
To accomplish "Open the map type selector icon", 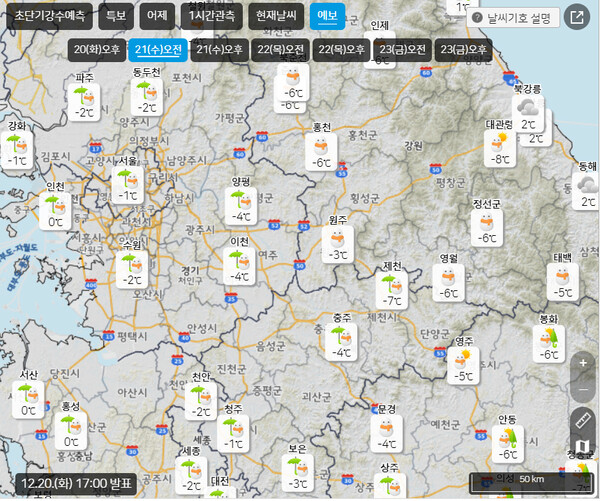I will (x=583, y=446).
